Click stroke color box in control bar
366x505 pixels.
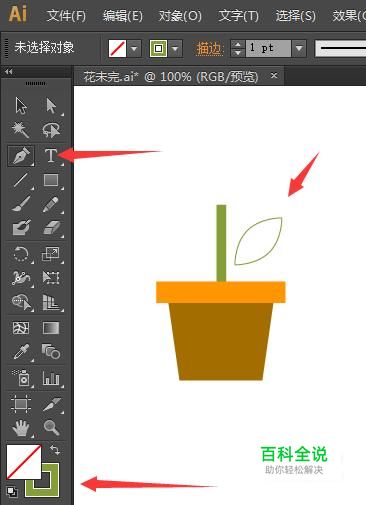158,49
